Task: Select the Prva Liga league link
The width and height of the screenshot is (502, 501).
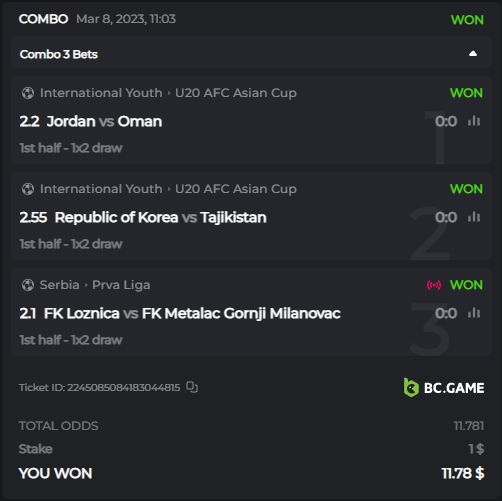Action: (x=121, y=285)
